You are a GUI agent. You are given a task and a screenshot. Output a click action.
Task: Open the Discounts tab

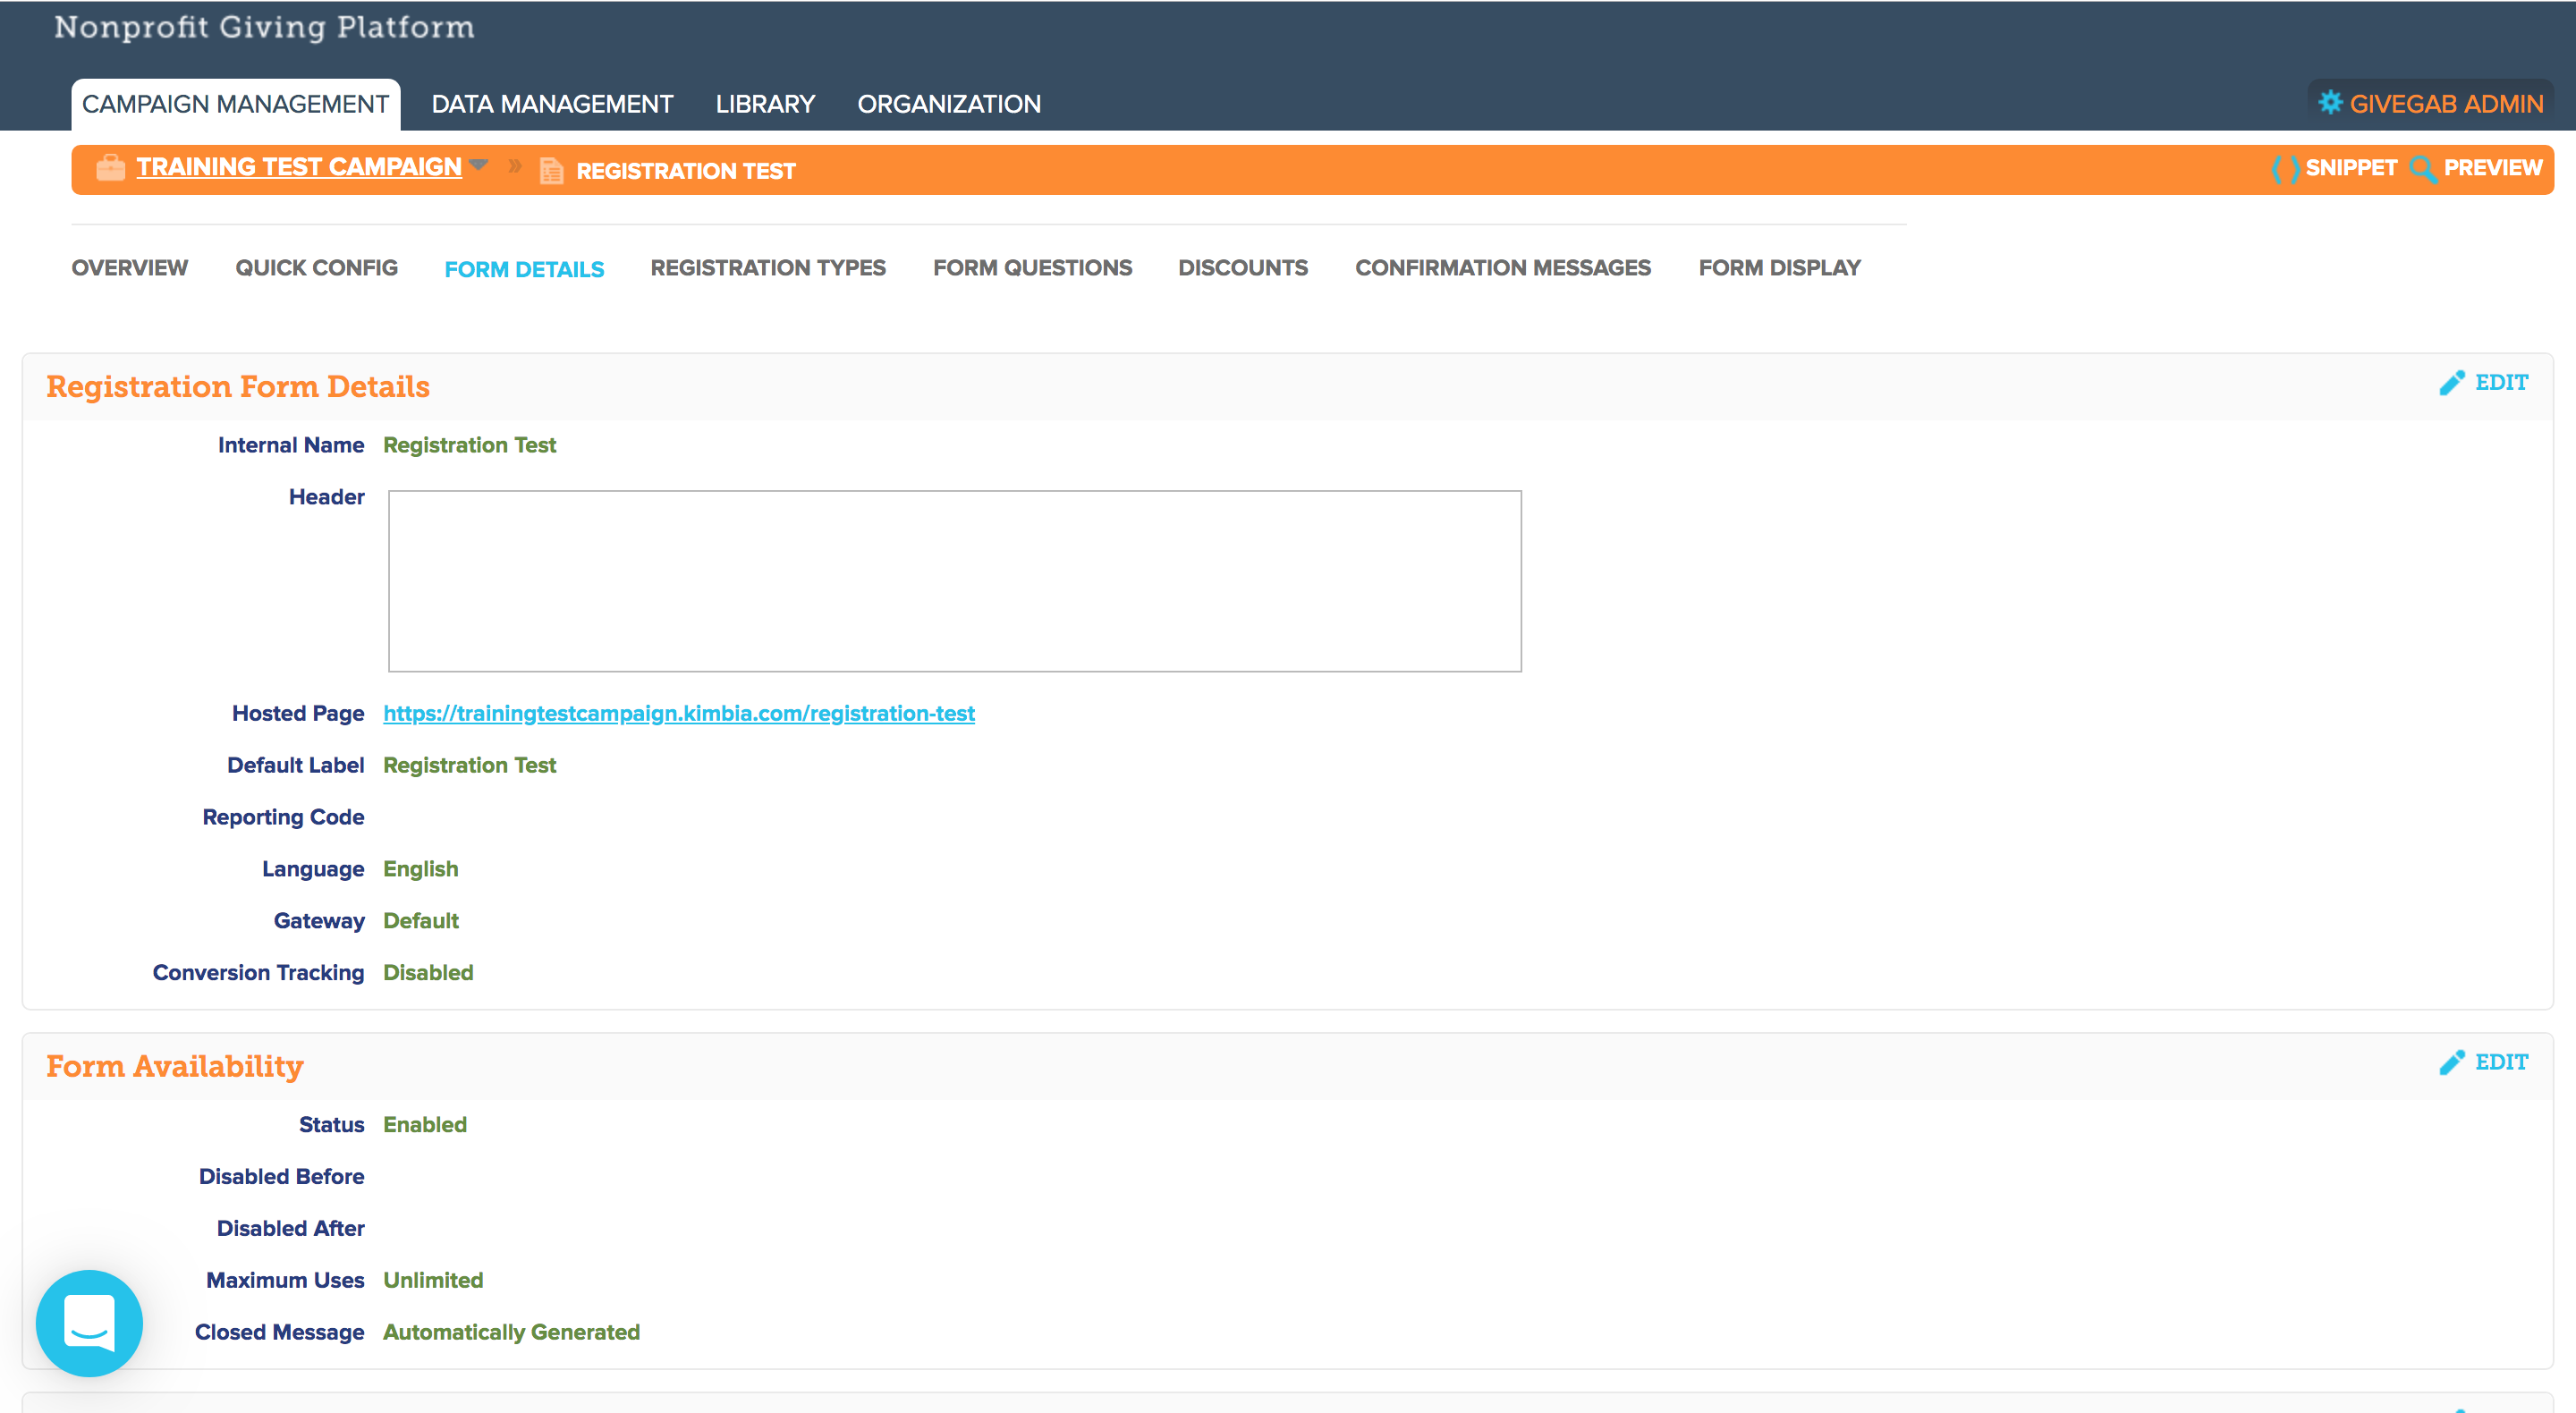coord(1243,268)
